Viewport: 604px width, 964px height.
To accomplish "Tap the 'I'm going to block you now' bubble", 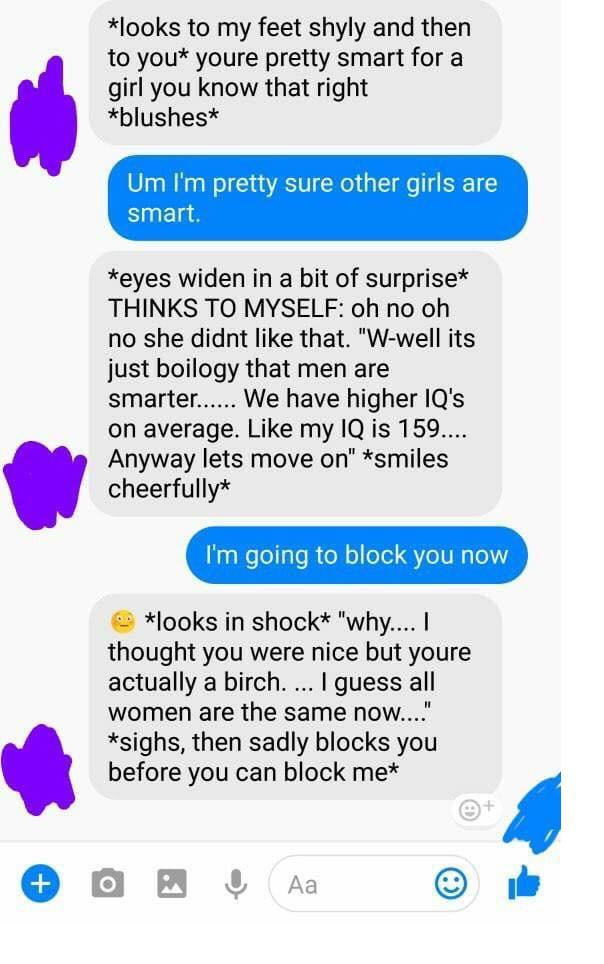I will click(x=357, y=555).
